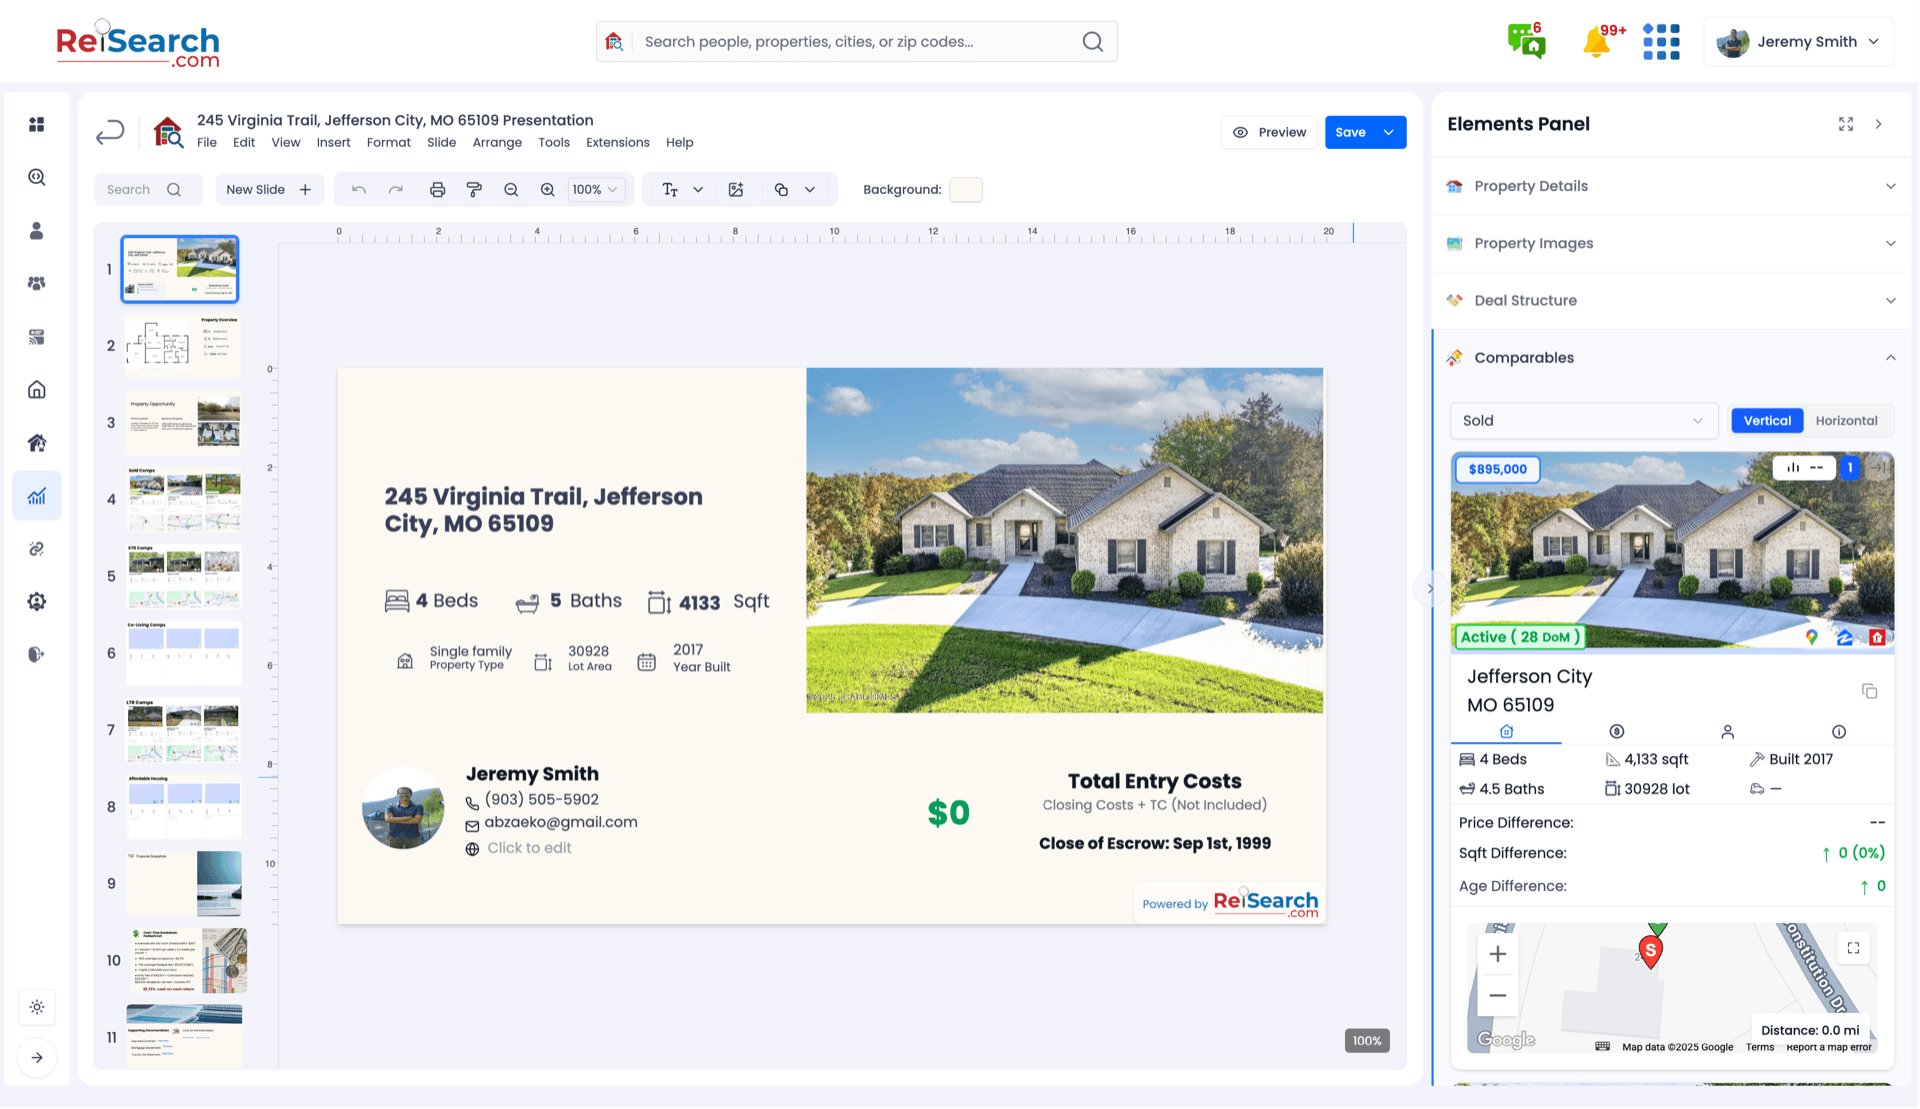The height and width of the screenshot is (1109, 1920).
Task: Open the File menu
Action: tap(207, 143)
